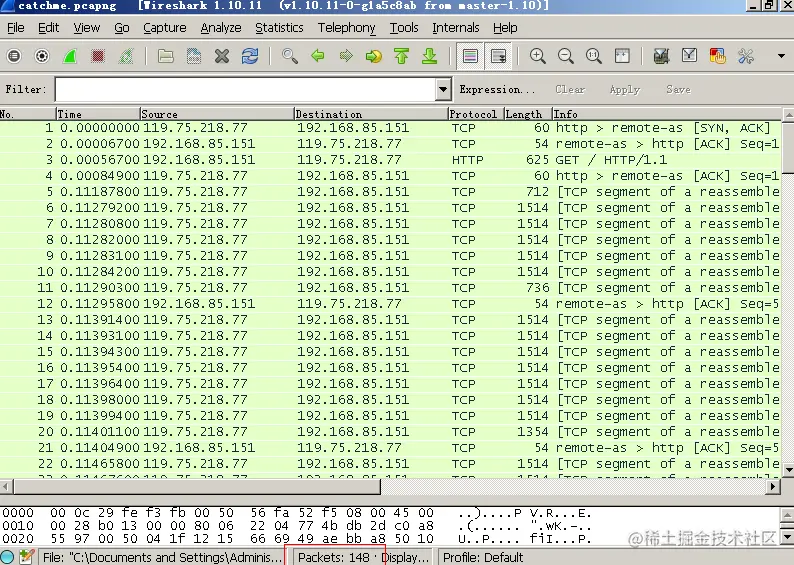This screenshot has width=794, height=565.
Task: Open the Telephony menu
Action: point(346,27)
